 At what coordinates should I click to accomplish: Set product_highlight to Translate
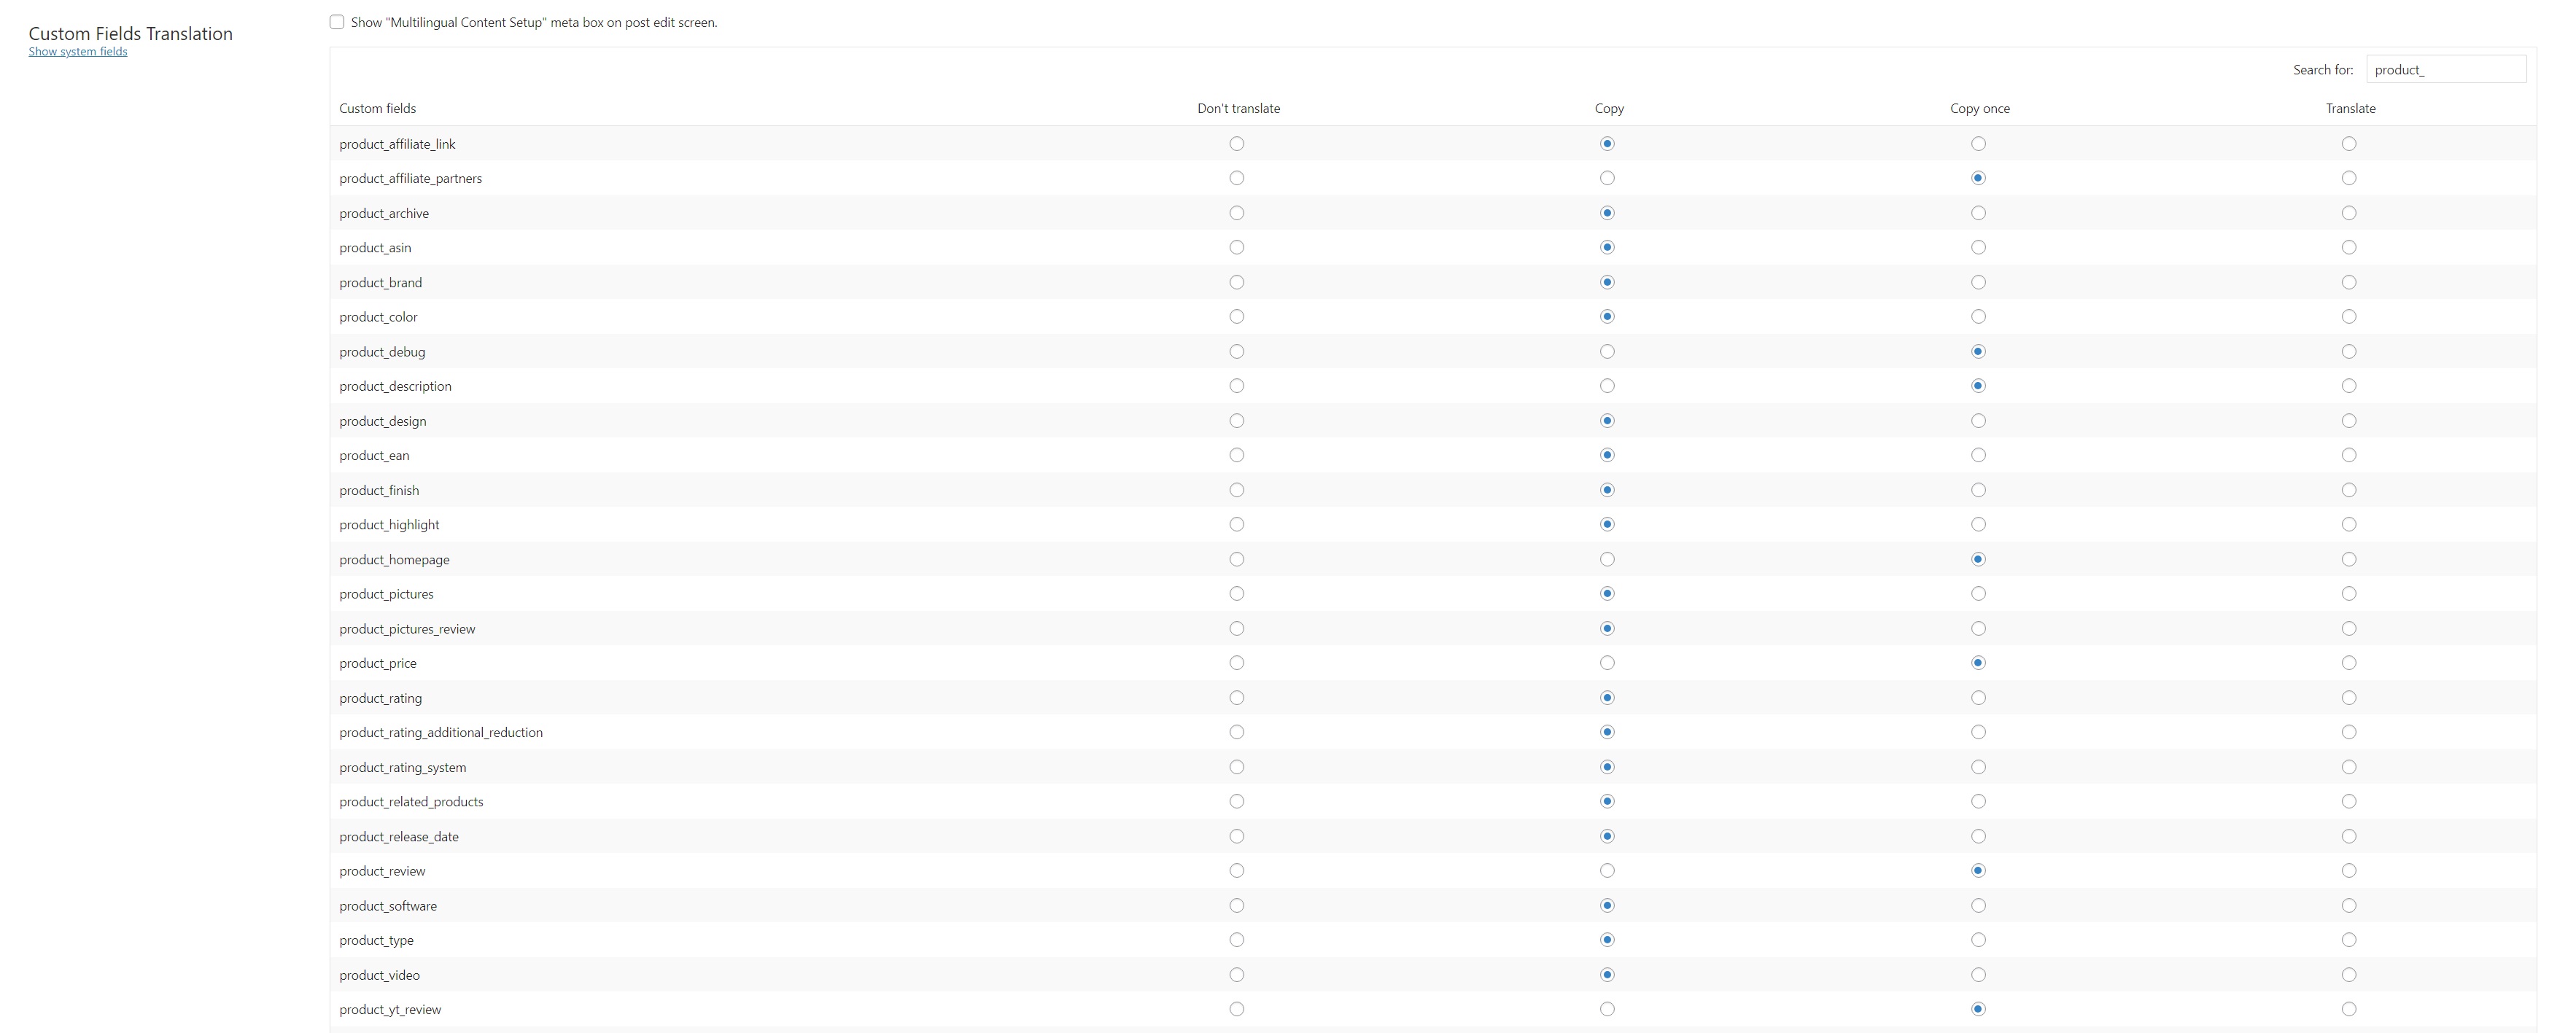2349,524
